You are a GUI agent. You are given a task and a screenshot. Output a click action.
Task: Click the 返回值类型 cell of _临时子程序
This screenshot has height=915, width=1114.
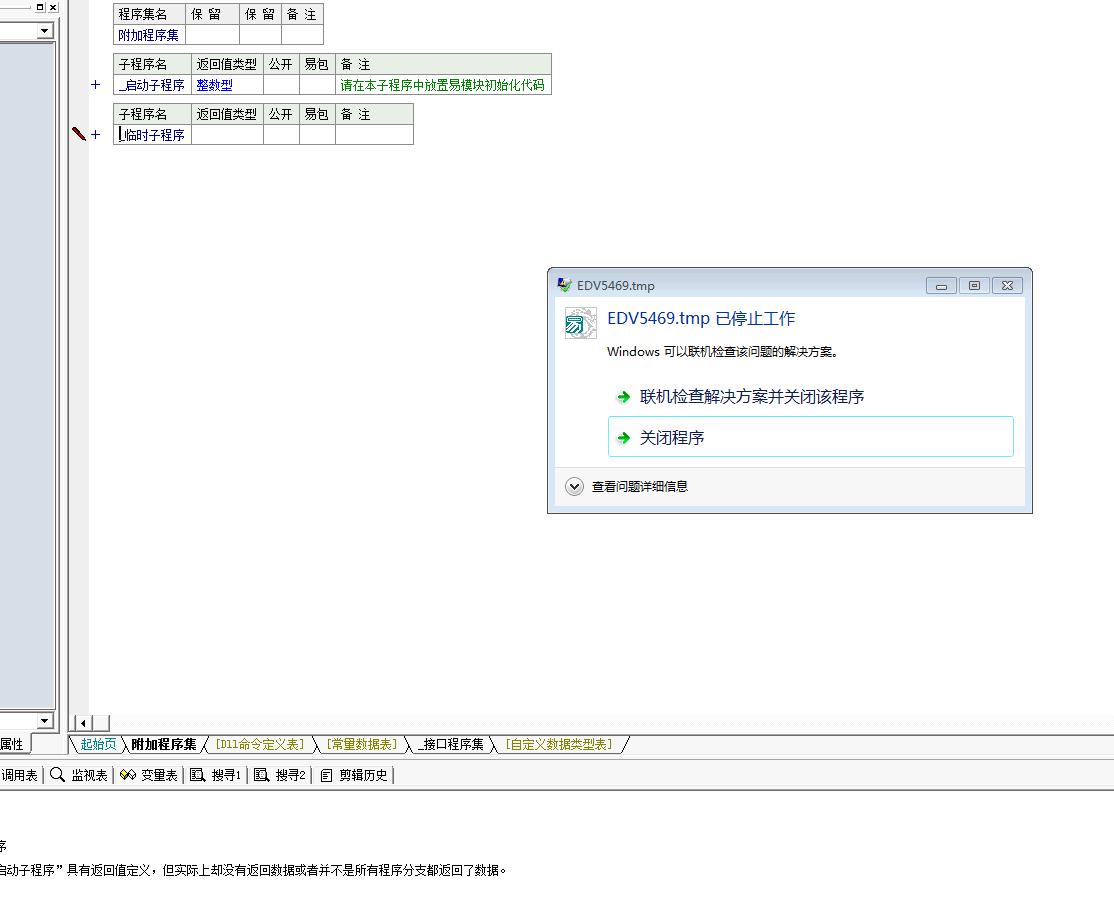click(x=227, y=135)
